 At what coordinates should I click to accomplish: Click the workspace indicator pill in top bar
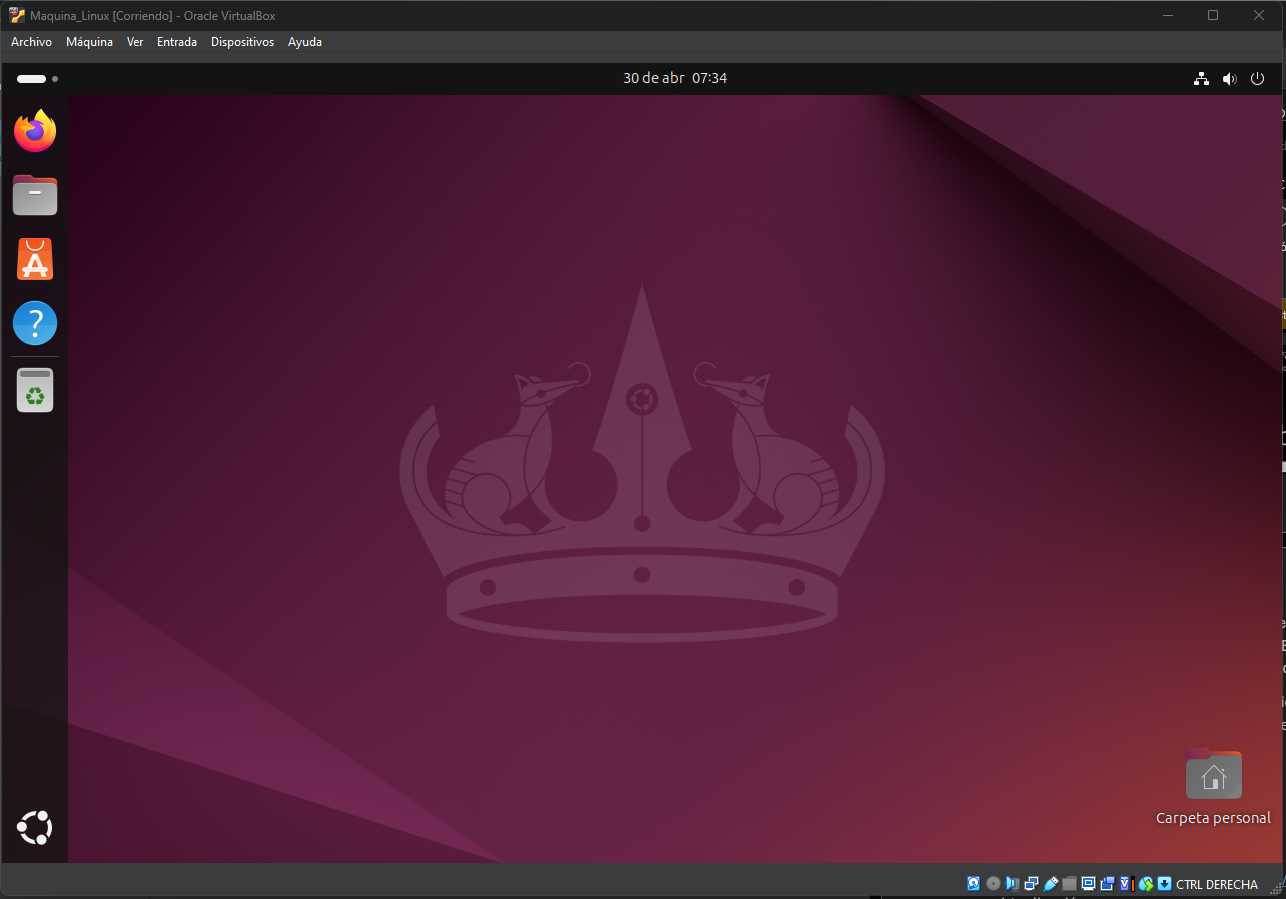tap(32, 79)
